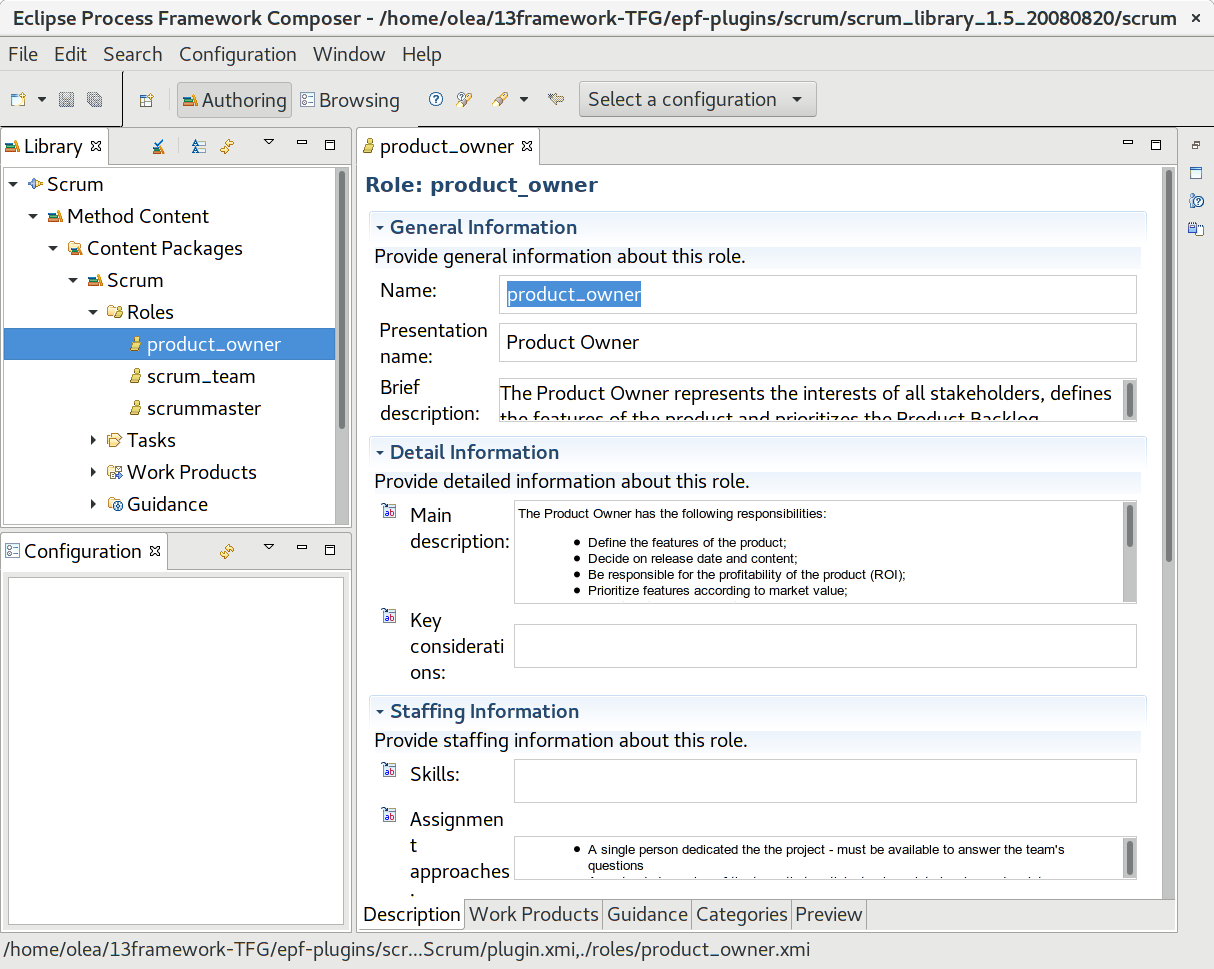This screenshot has height=969, width=1214.
Task: Open rich text editor for Assignment approaches
Action: 389,815
